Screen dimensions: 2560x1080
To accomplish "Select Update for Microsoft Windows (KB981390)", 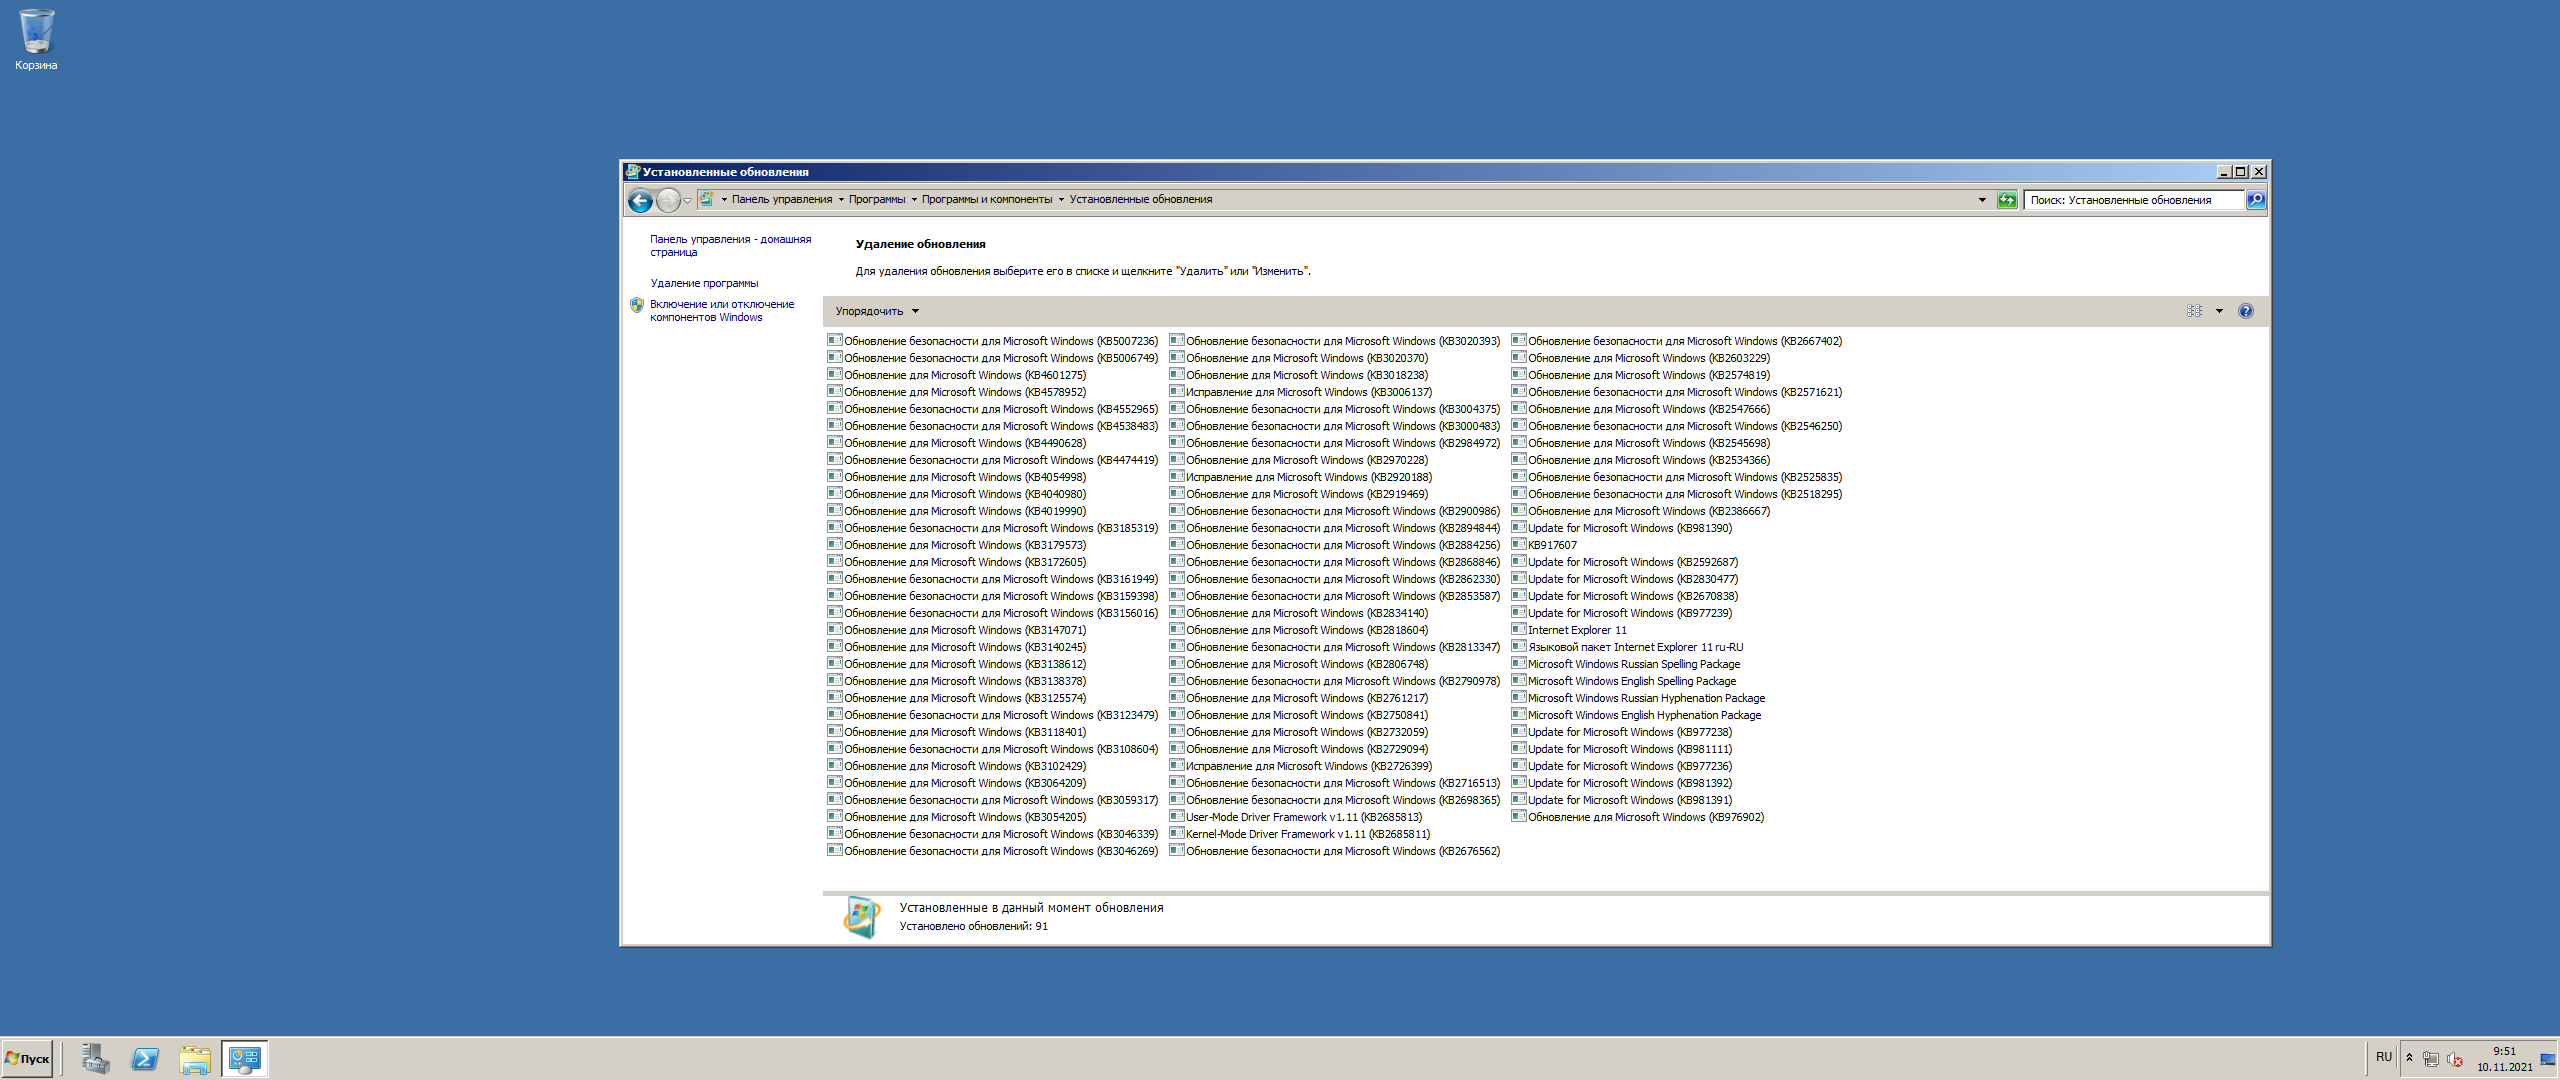I will (1622, 528).
